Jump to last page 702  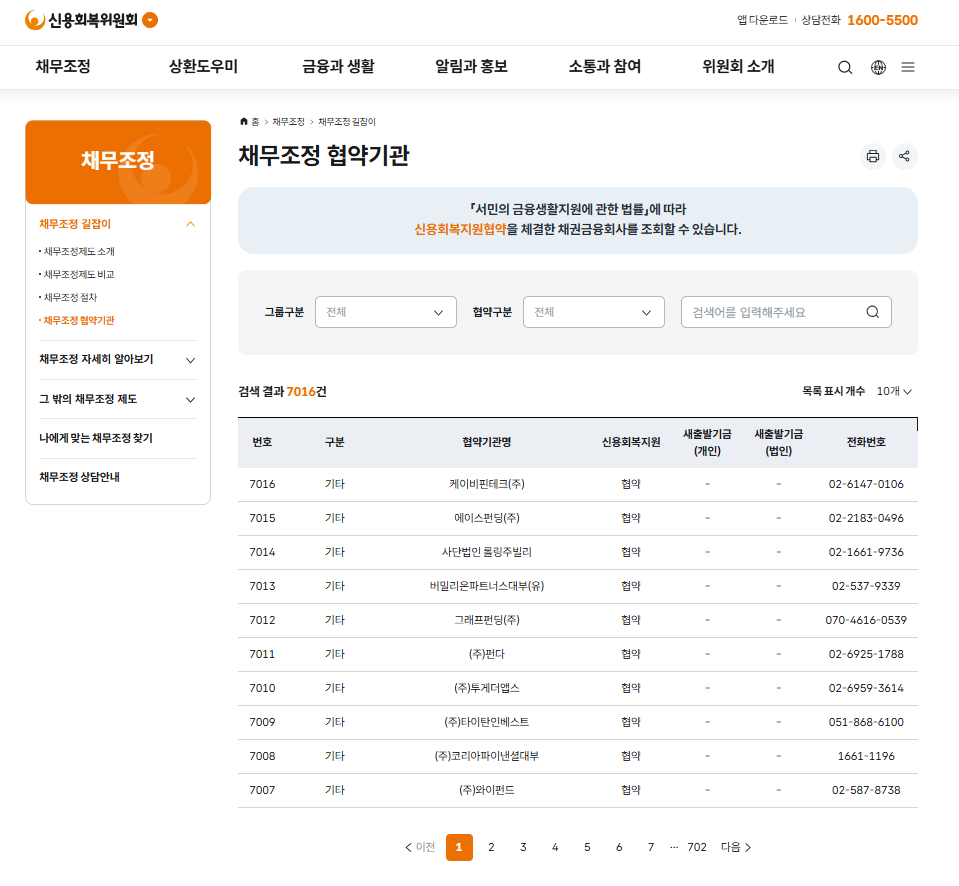pyautogui.click(x=697, y=847)
